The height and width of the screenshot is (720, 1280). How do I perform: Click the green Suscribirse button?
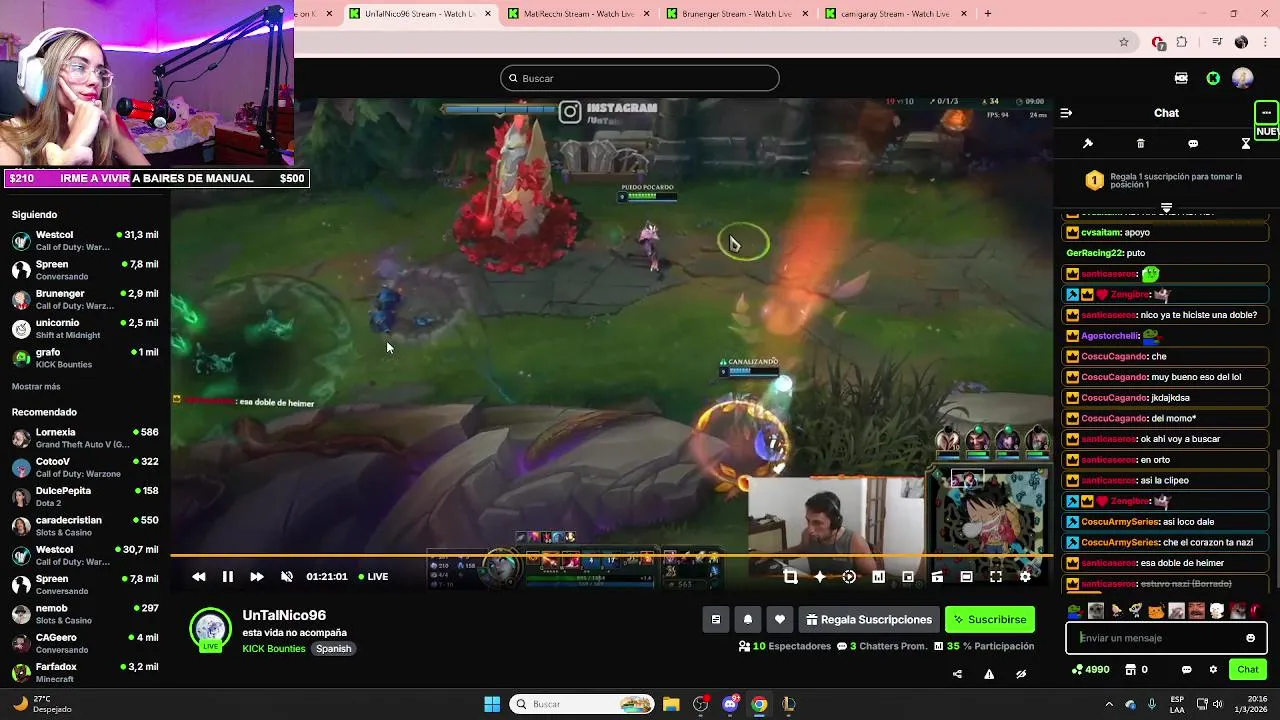[x=990, y=620]
